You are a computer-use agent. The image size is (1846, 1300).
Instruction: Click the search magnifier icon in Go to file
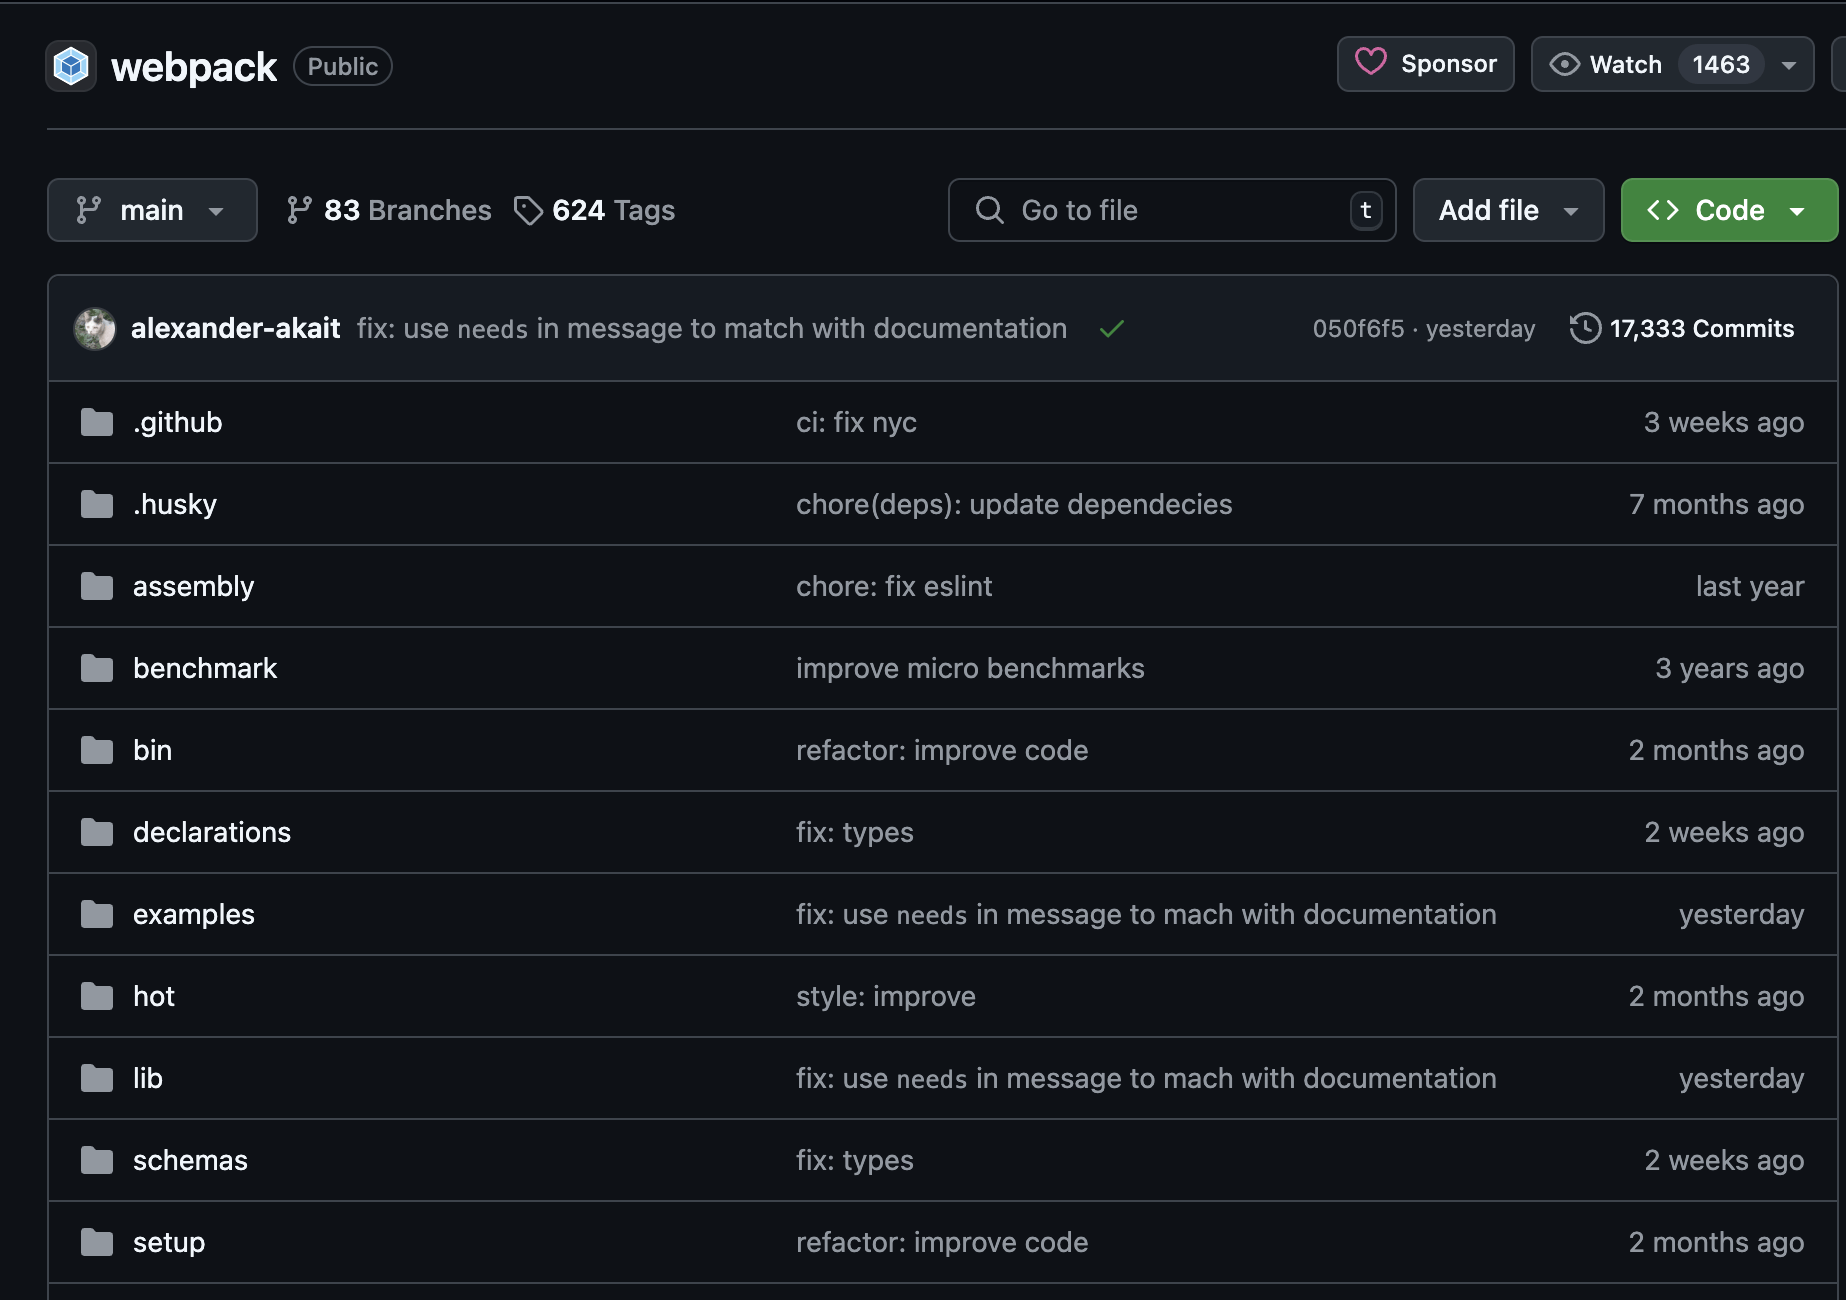click(x=989, y=210)
